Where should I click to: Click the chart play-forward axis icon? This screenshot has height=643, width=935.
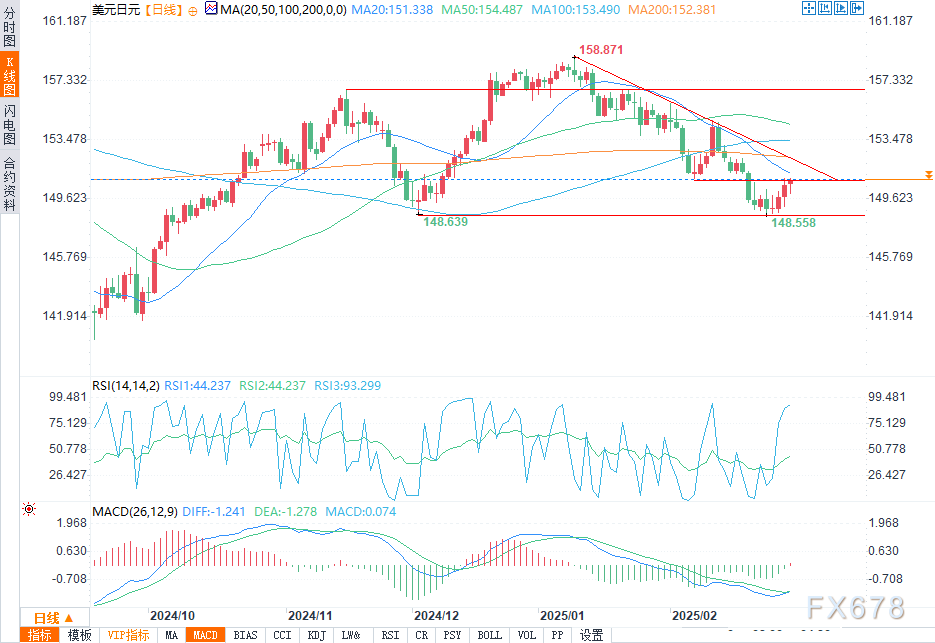(x=841, y=8)
